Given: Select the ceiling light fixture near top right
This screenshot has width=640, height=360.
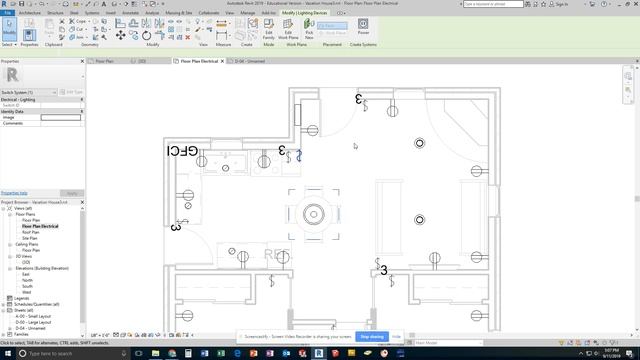Looking at the screenshot, I should coord(420,143).
